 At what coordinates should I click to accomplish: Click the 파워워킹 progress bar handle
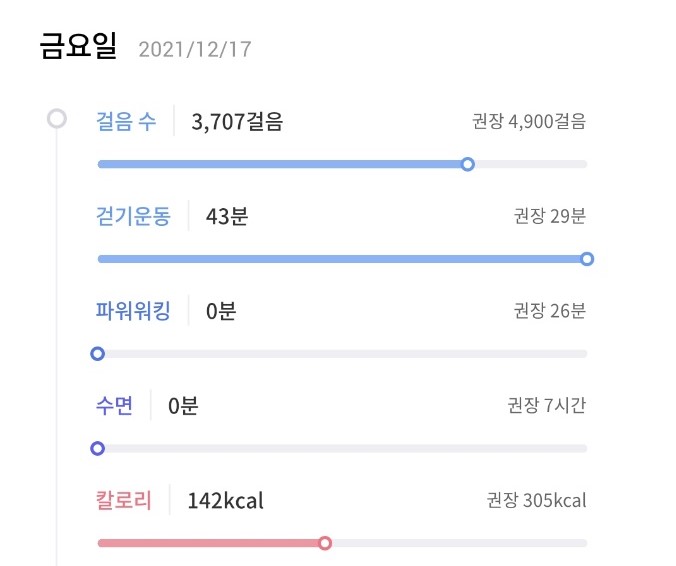(97, 354)
